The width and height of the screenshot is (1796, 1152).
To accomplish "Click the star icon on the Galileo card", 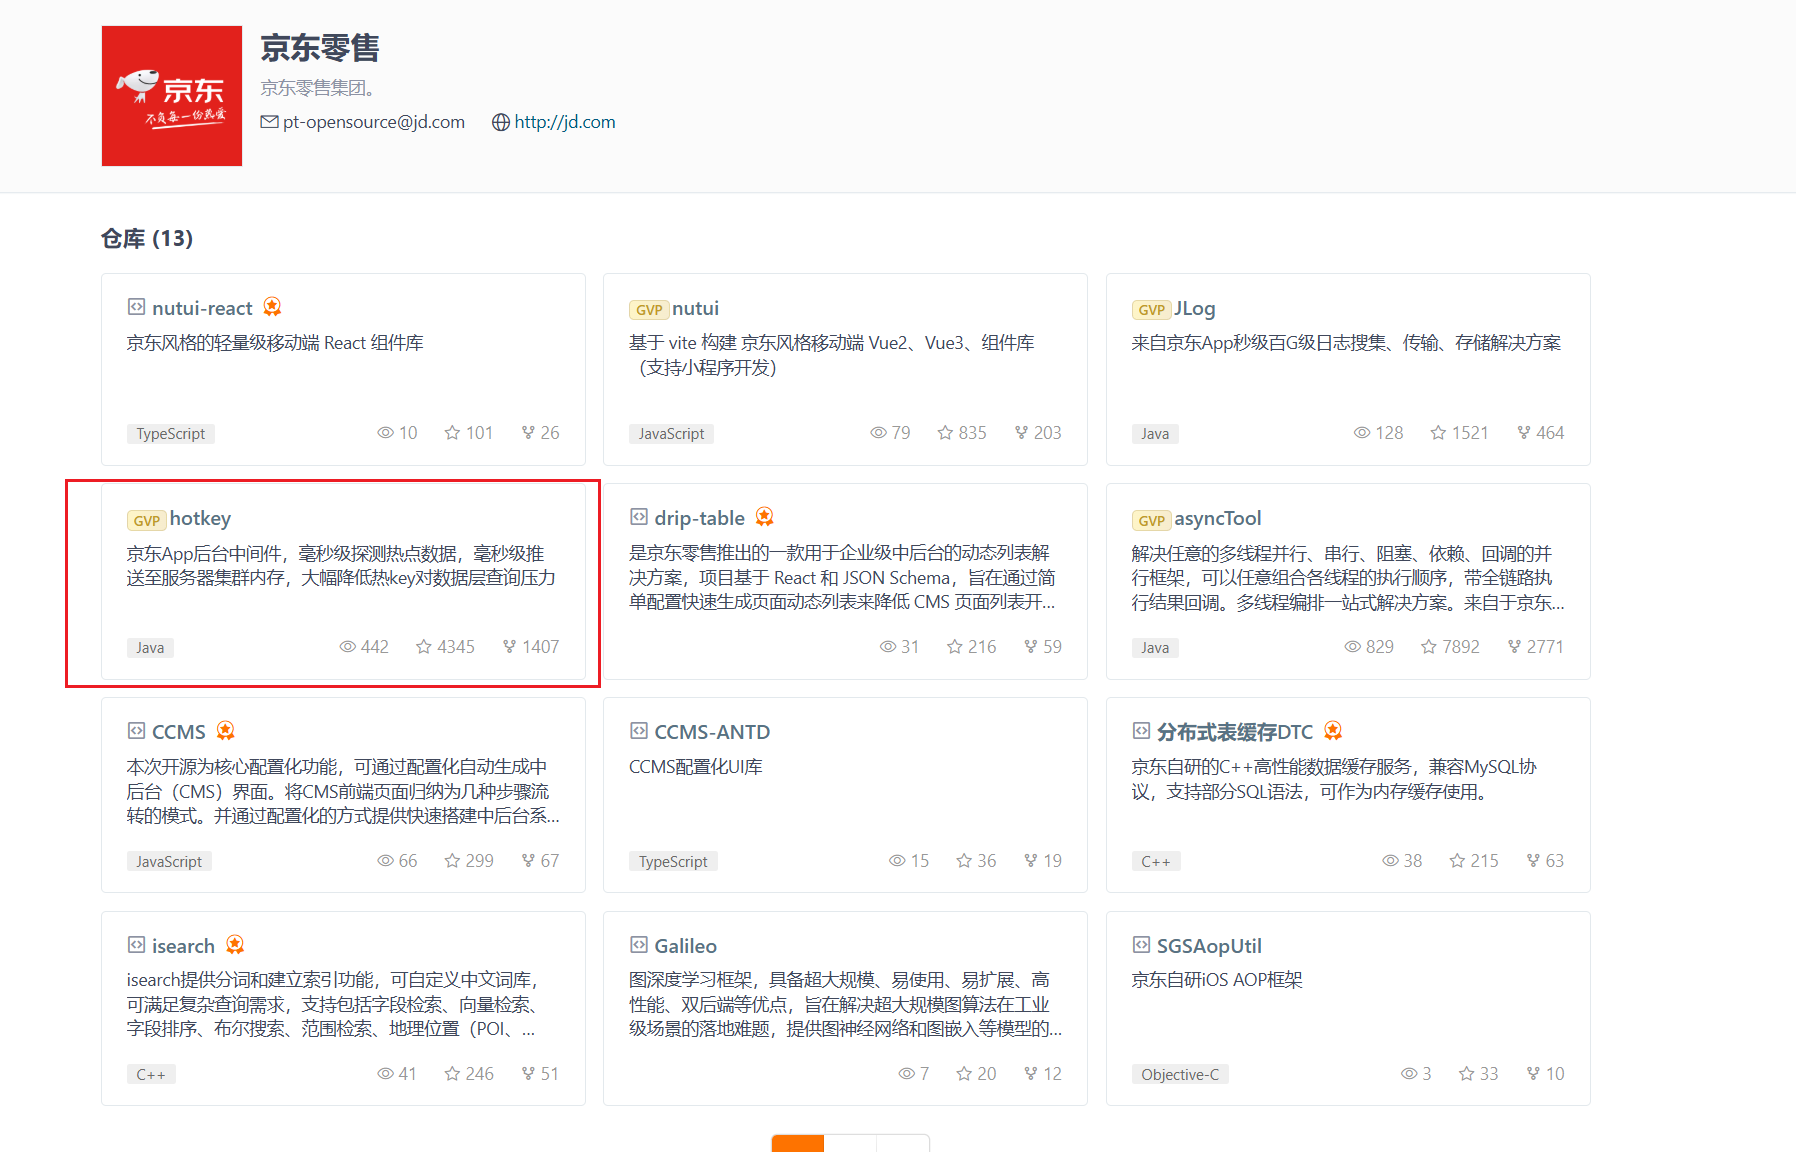I will click(964, 1074).
